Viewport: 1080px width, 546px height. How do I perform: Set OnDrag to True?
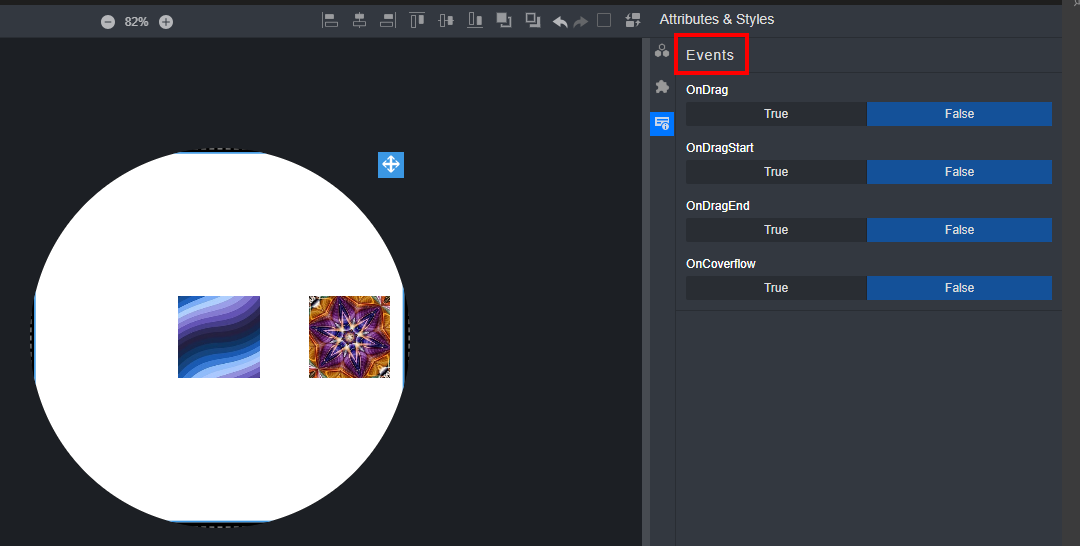776,114
